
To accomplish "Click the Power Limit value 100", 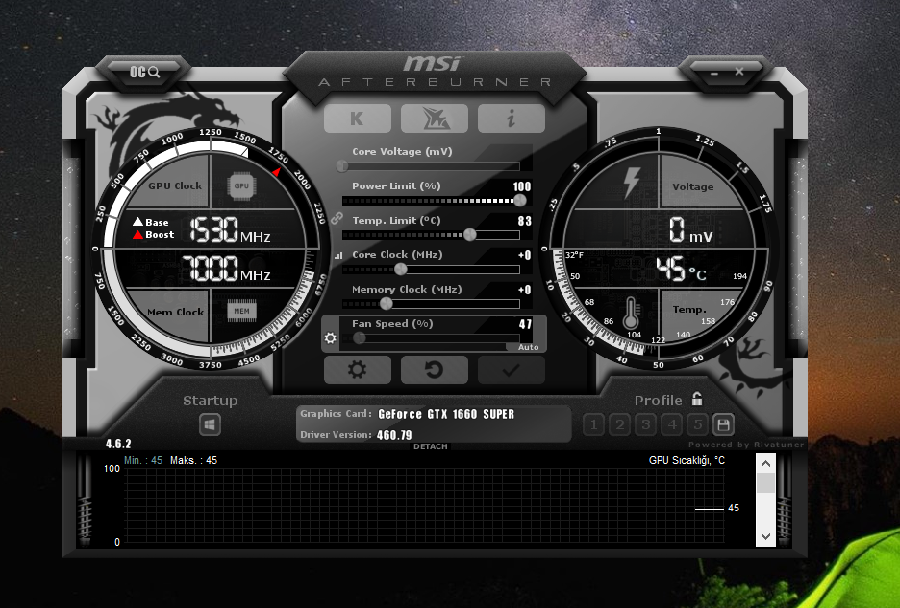I will (x=522, y=186).
